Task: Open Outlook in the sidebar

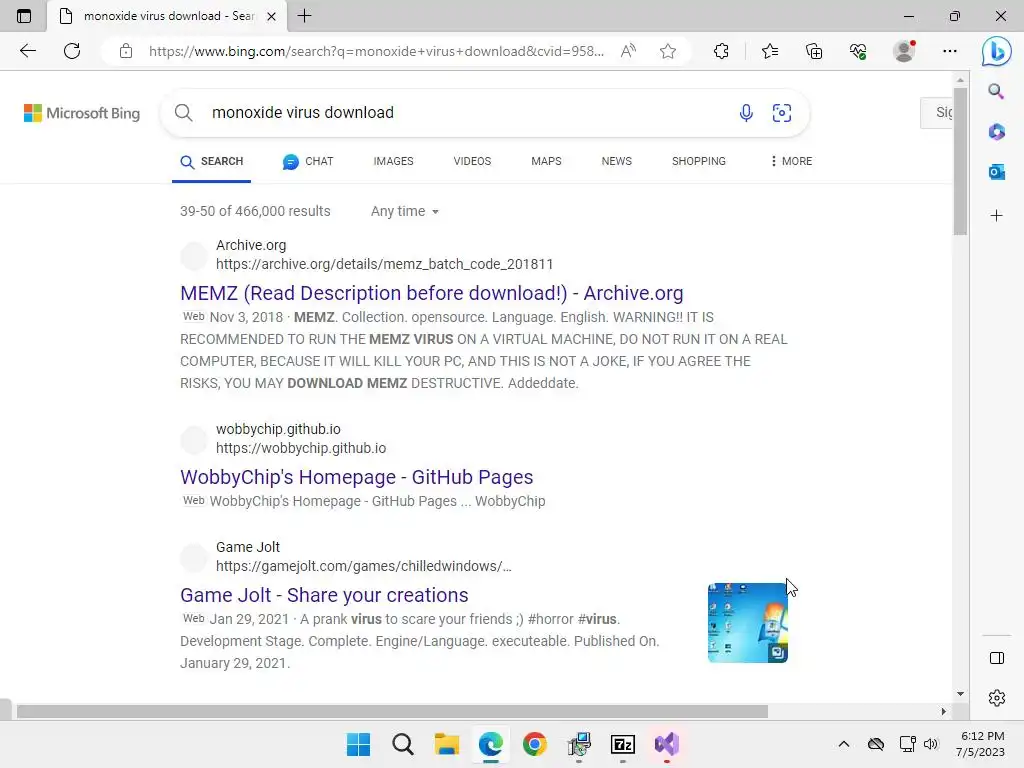Action: coord(996,172)
